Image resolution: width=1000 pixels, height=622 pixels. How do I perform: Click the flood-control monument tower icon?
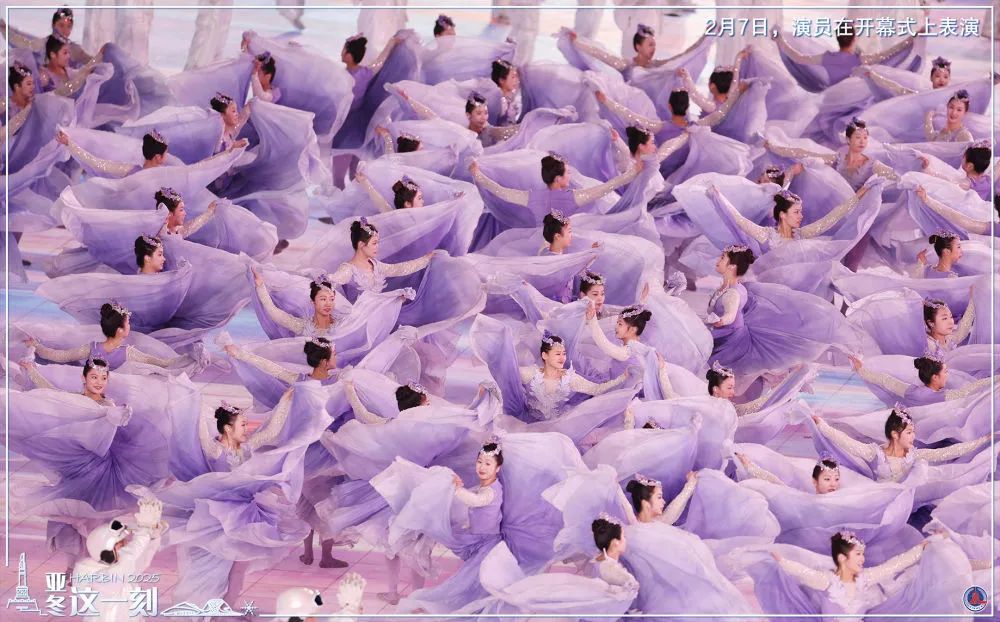click(22, 582)
